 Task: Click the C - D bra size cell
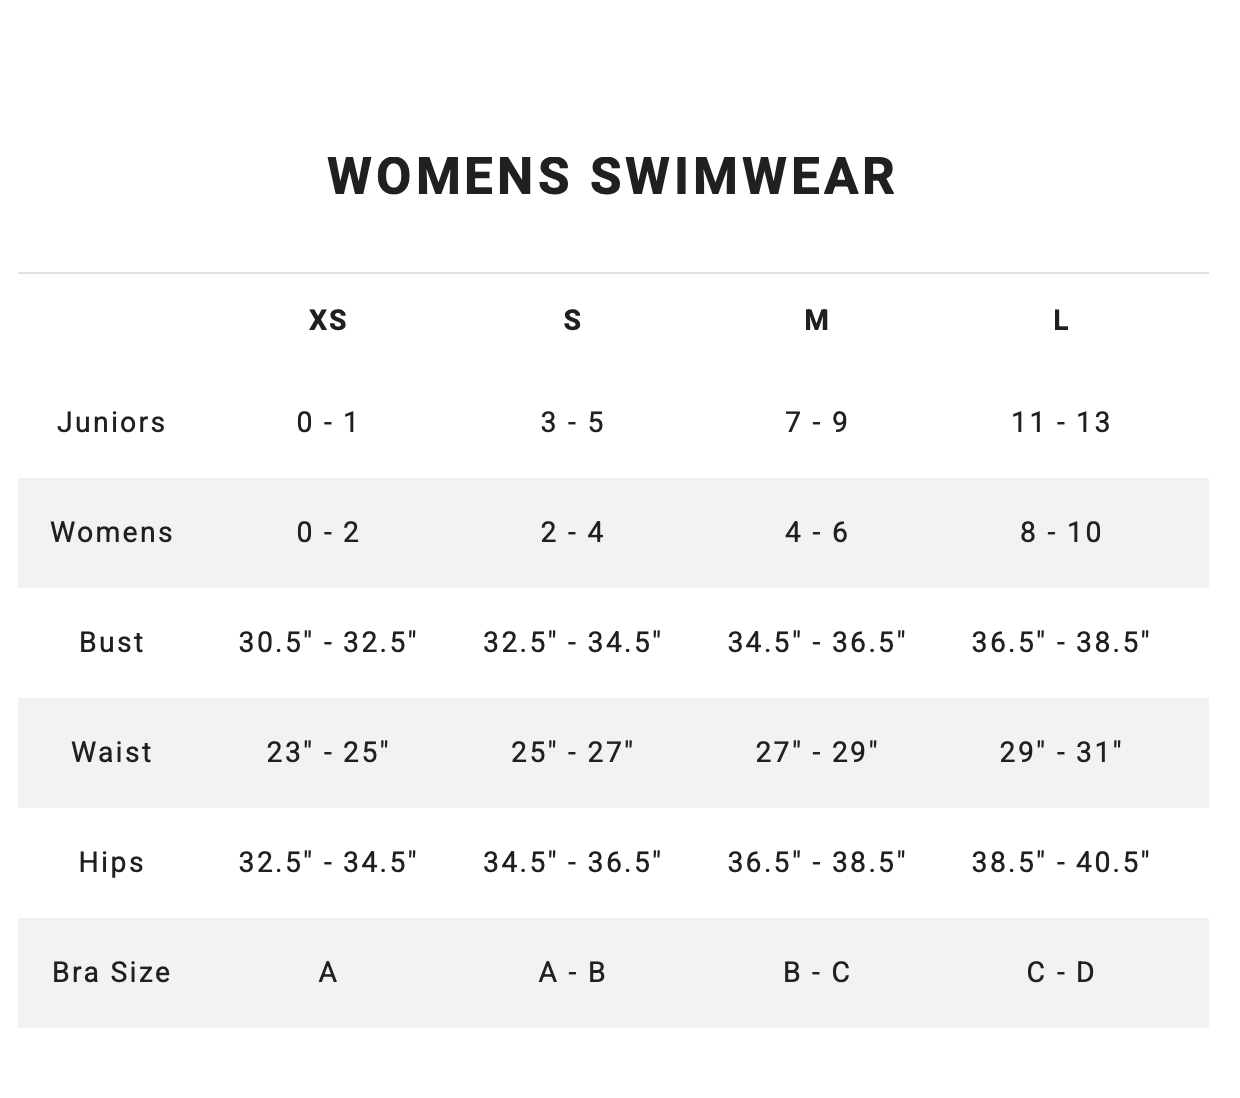click(x=1061, y=972)
